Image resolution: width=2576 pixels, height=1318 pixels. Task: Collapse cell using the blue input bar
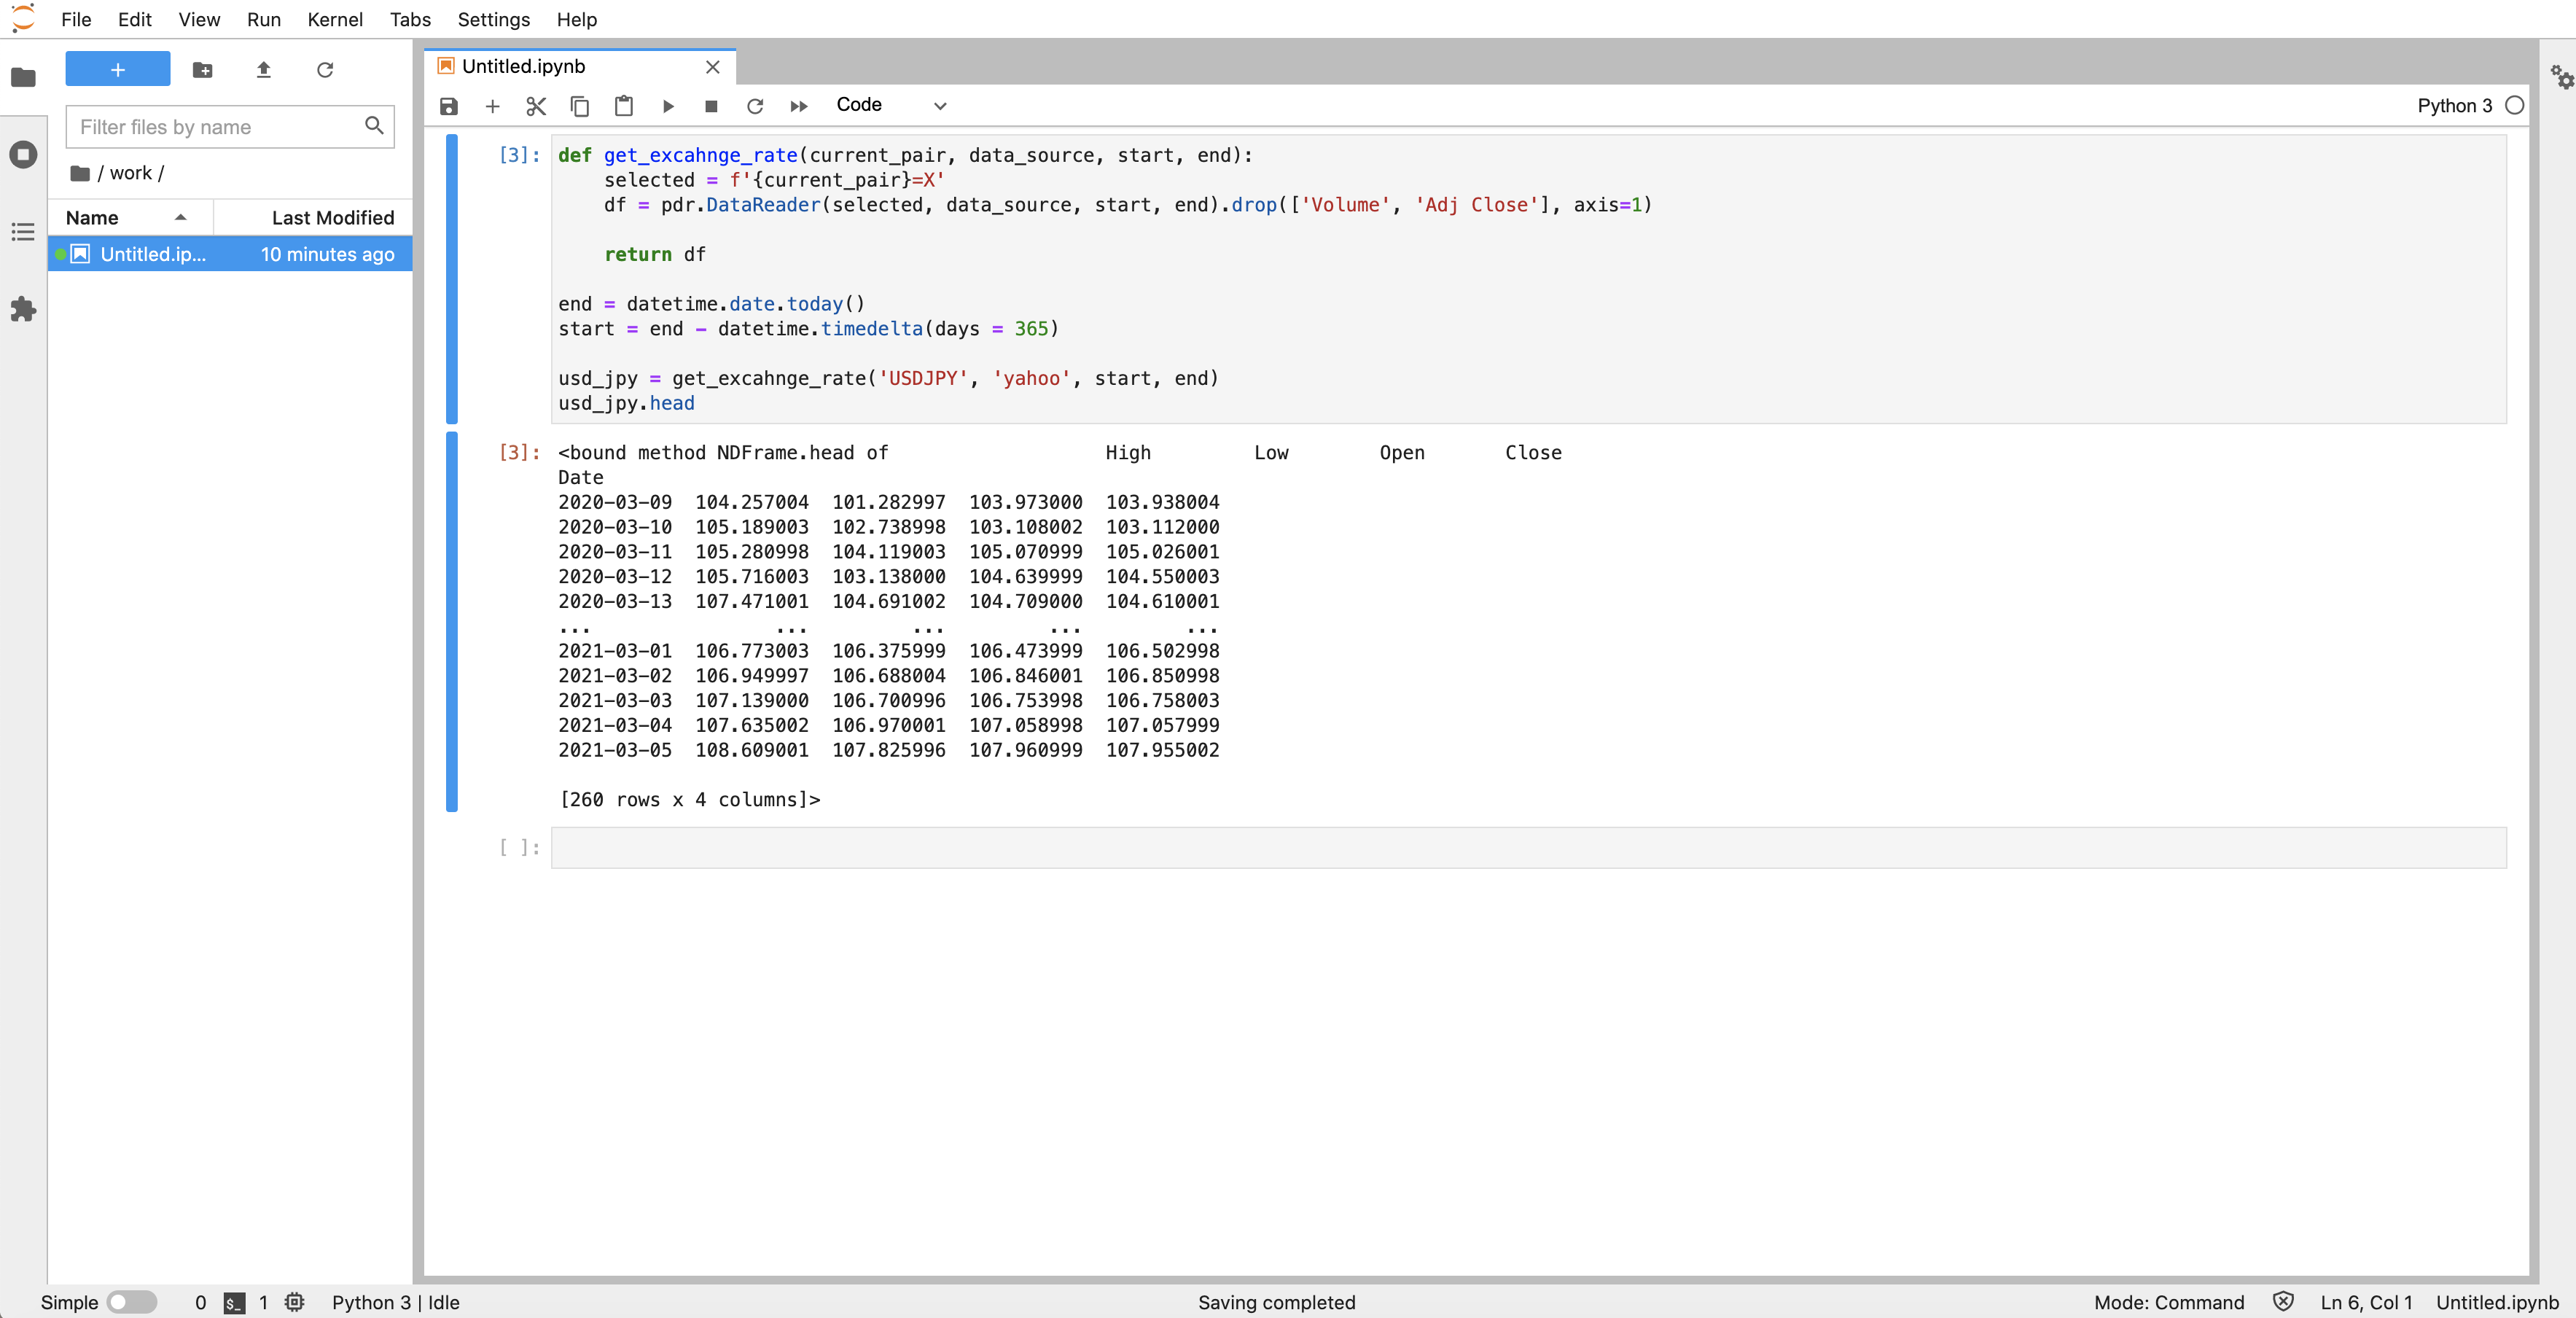452,278
